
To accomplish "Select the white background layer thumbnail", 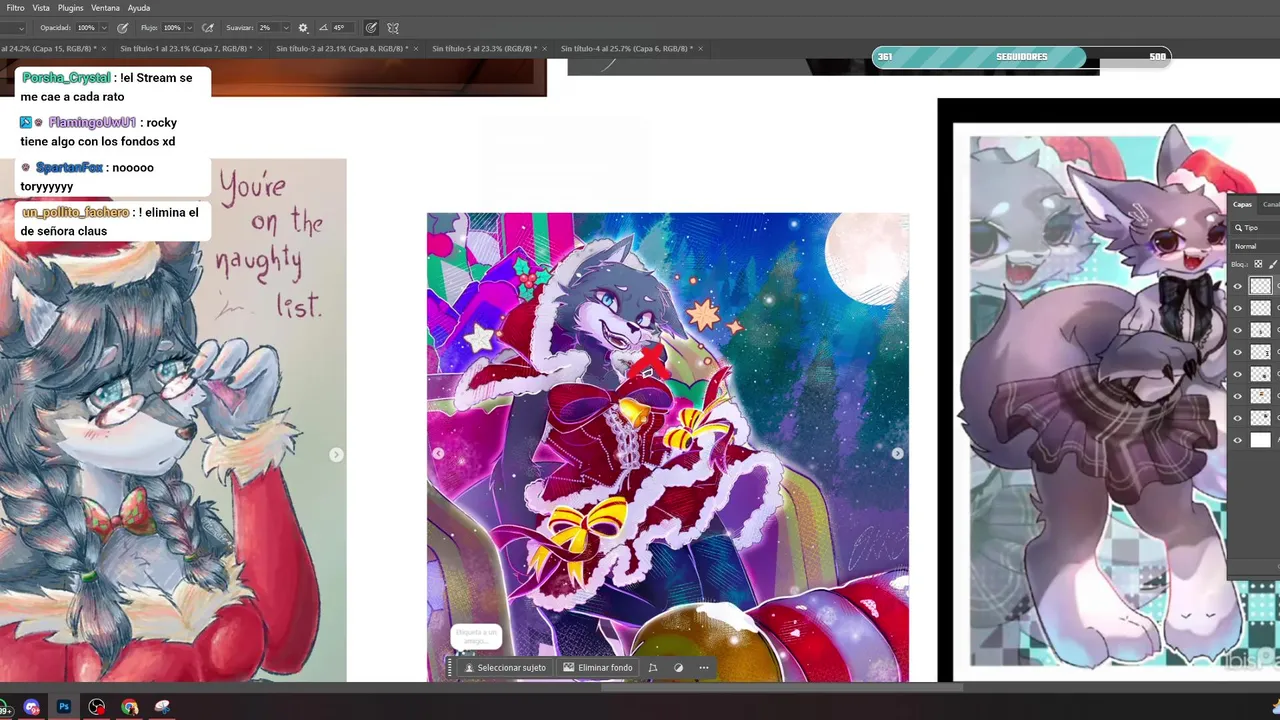I will pyautogui.click(x=1260, y=440).
